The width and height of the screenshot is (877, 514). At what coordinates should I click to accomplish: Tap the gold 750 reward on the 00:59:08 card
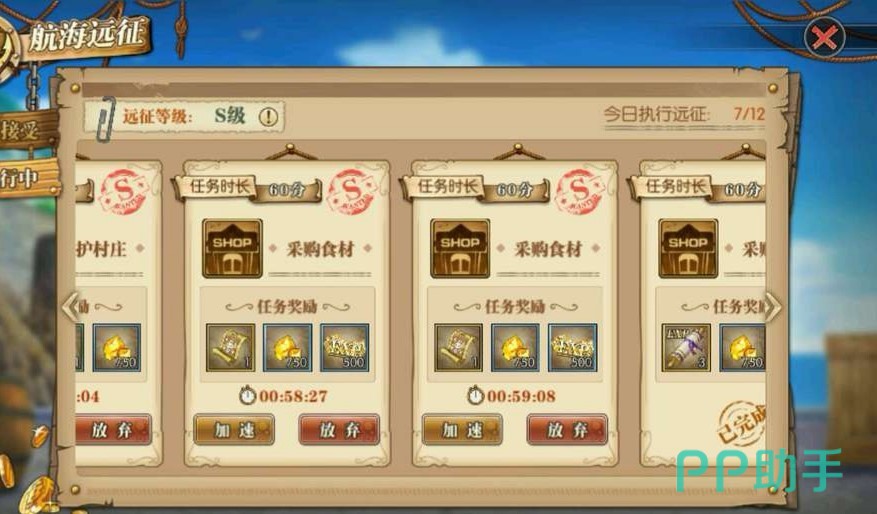[515, 347]
